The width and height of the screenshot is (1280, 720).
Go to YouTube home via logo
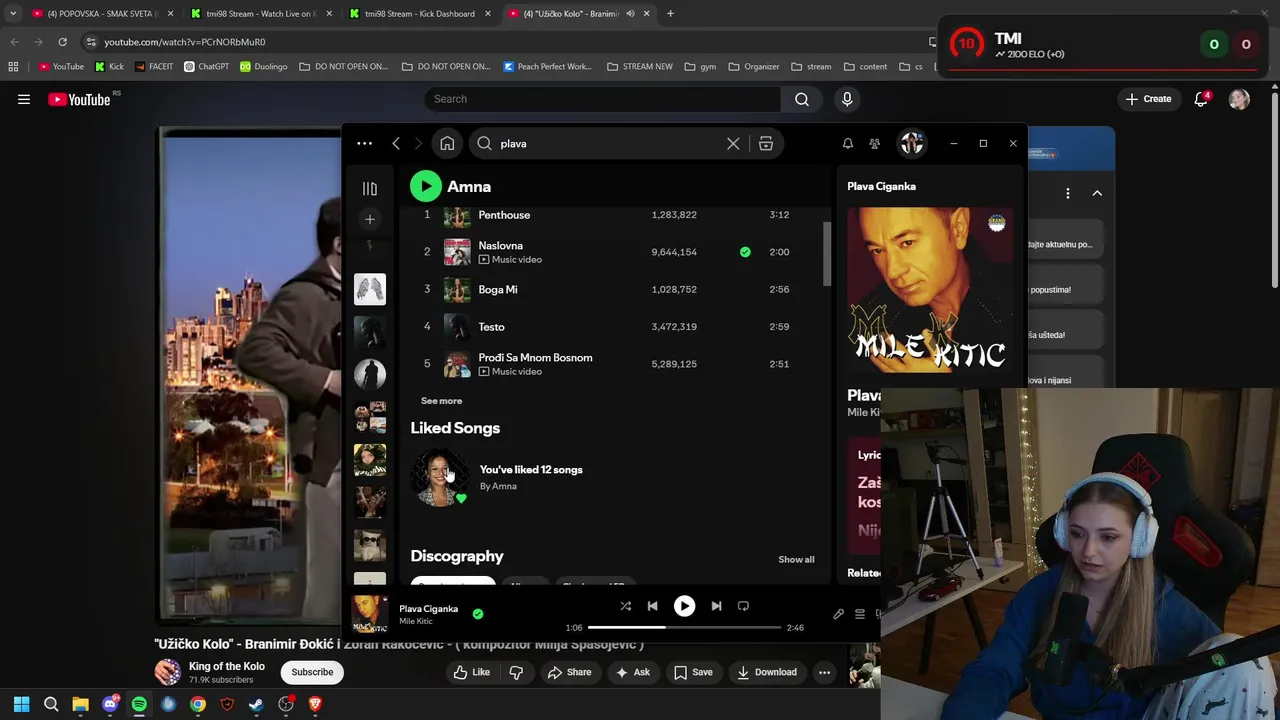tap(79, 99)
